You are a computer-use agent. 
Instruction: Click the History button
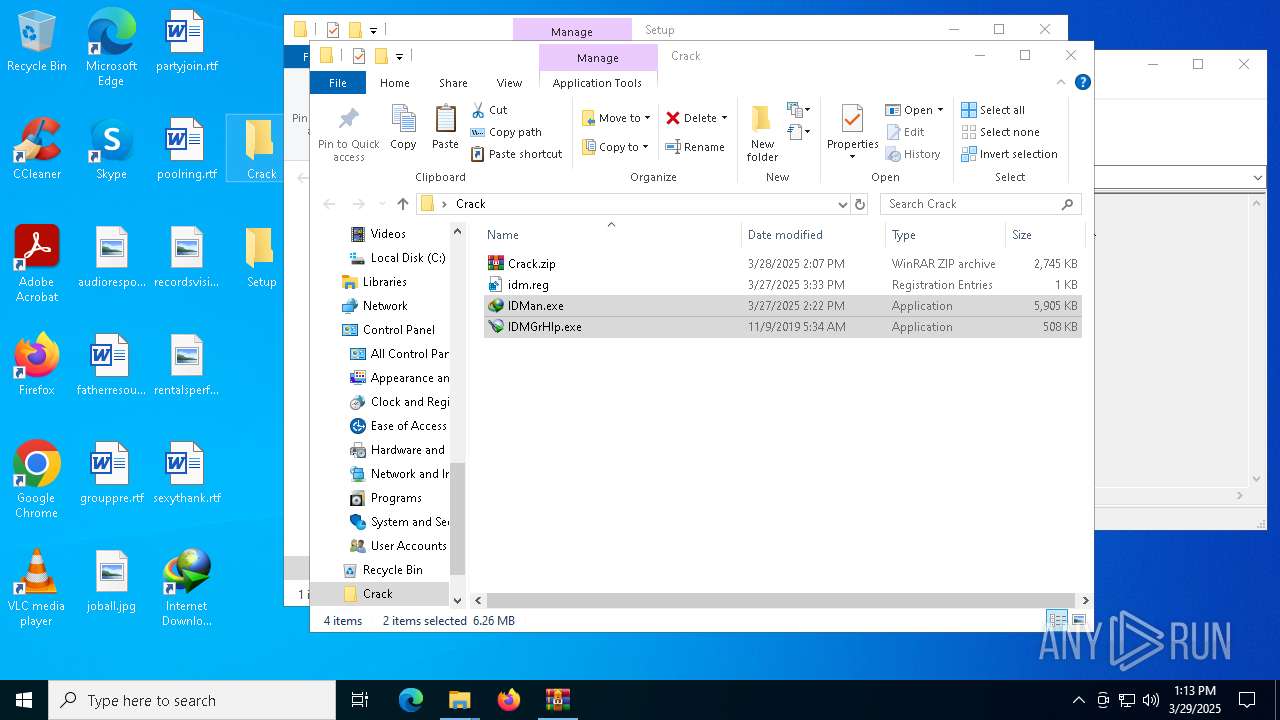point(914,154)
